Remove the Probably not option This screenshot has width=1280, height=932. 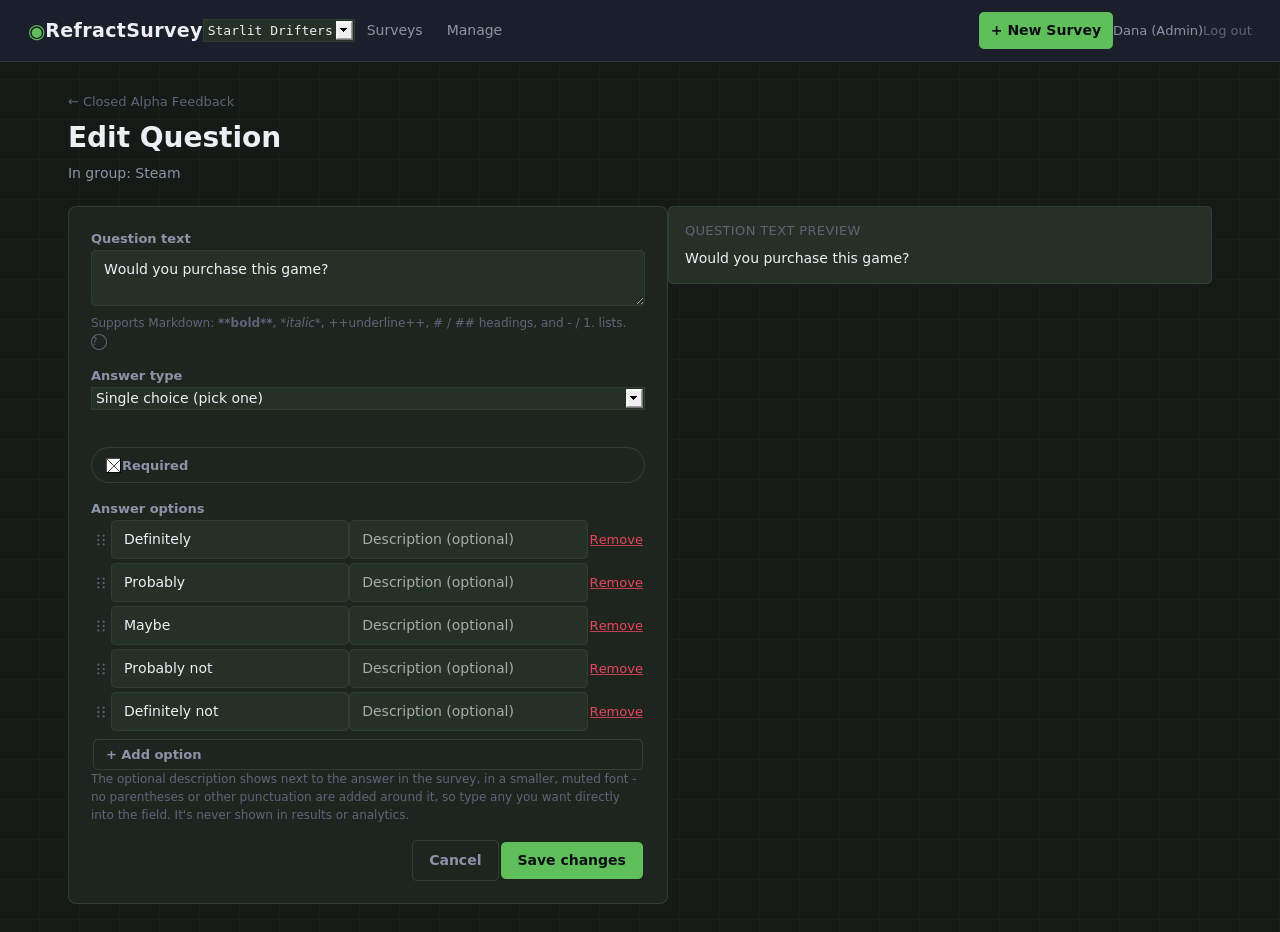tap(616, 669)
